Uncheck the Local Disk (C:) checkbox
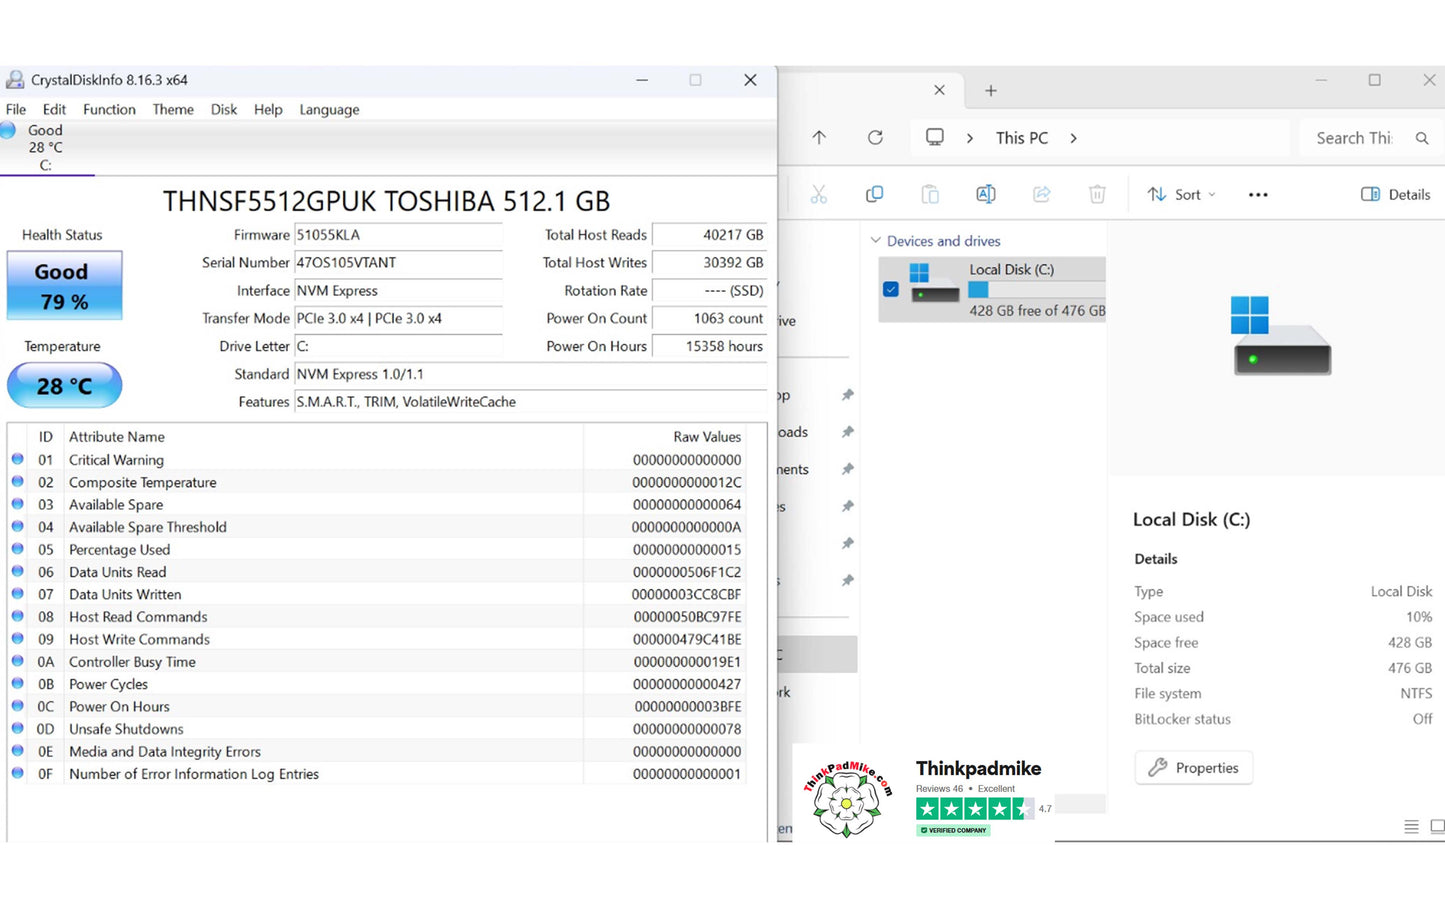This screenshot has height=908, width=1445. (x=891, y=290)
